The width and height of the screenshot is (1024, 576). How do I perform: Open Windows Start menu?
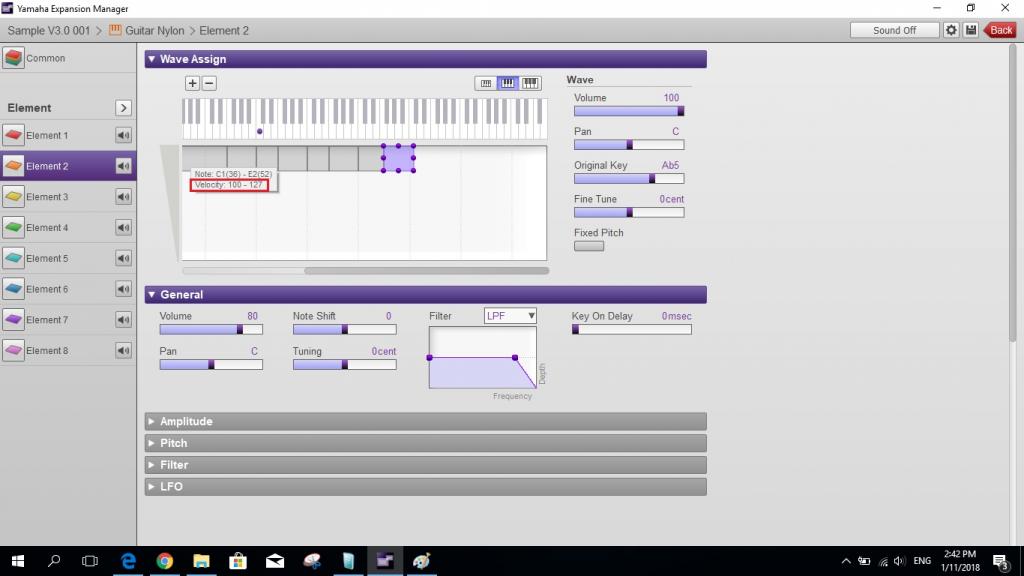click(x=18, y=560)
